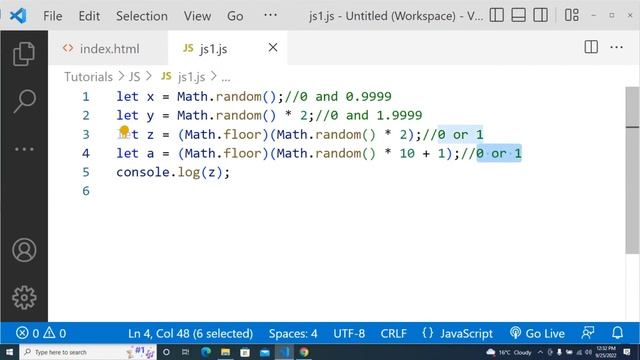Open the Windows Start button
This screenshot has height=360, width=640.
point(9,352)
